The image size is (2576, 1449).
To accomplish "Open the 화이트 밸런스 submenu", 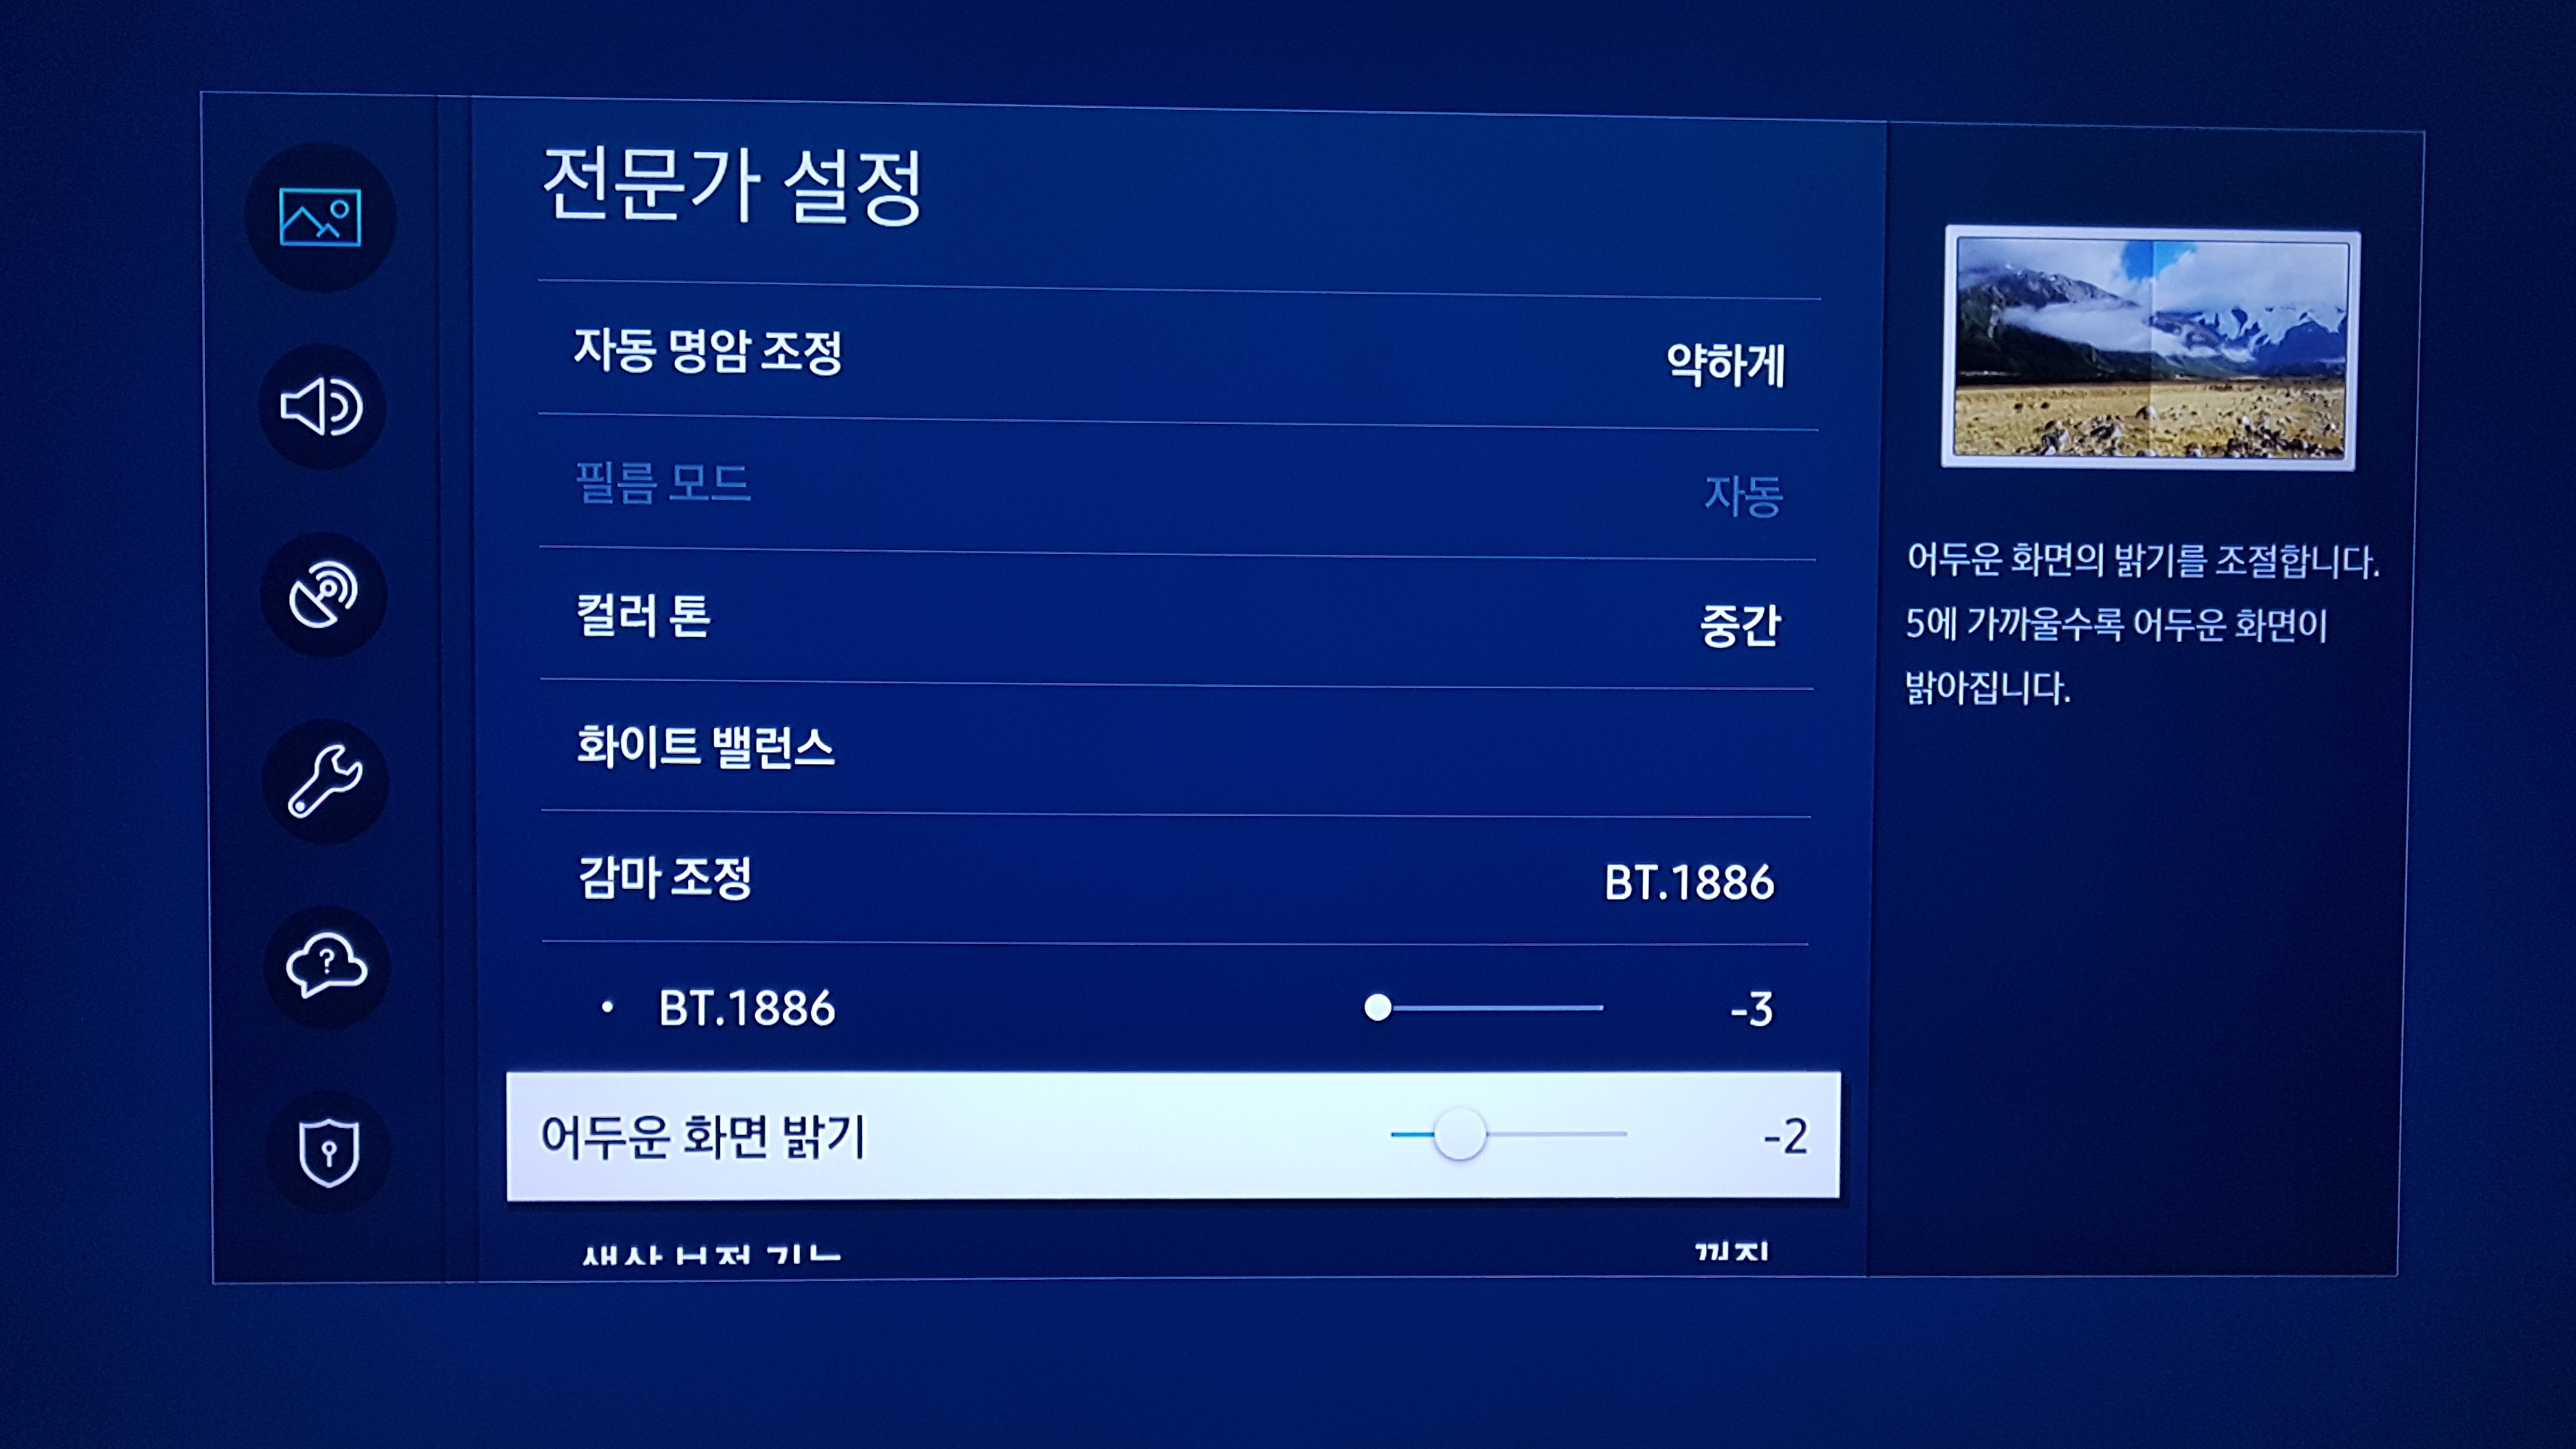I will point(705,747).
